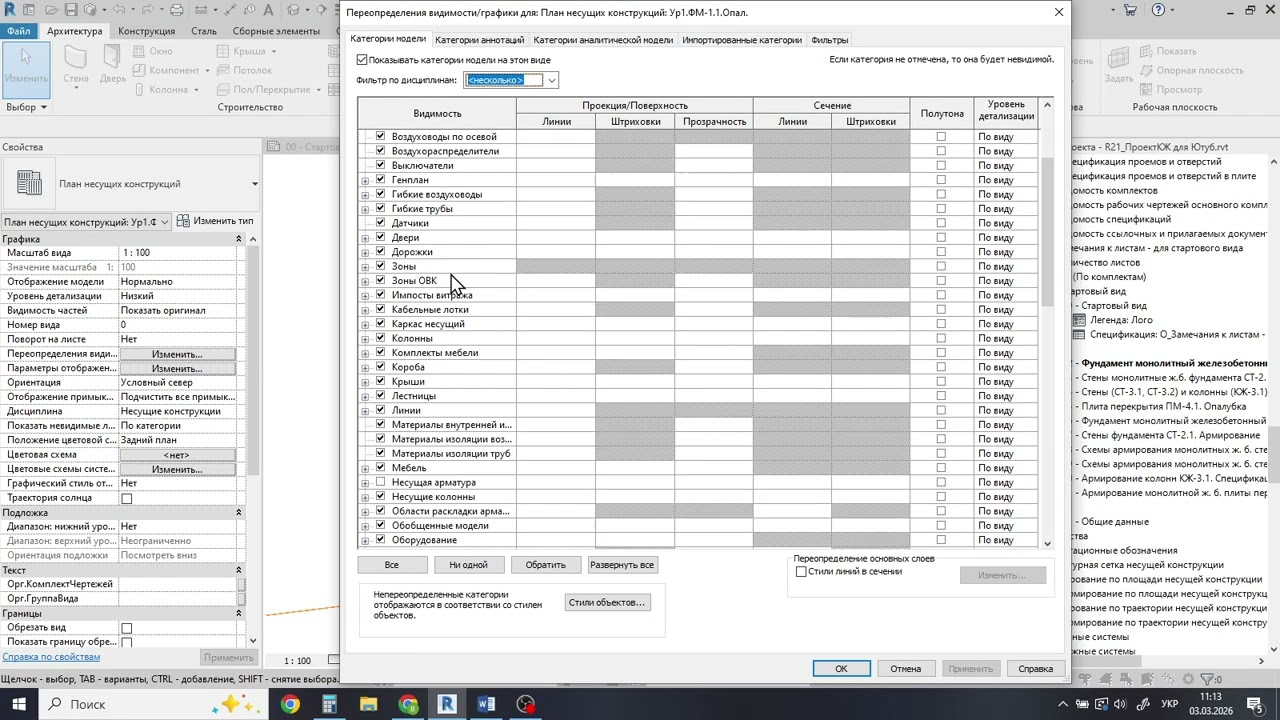Open the Фильтры tab
The image size is (1280, 720).
[x=830, y=40]
